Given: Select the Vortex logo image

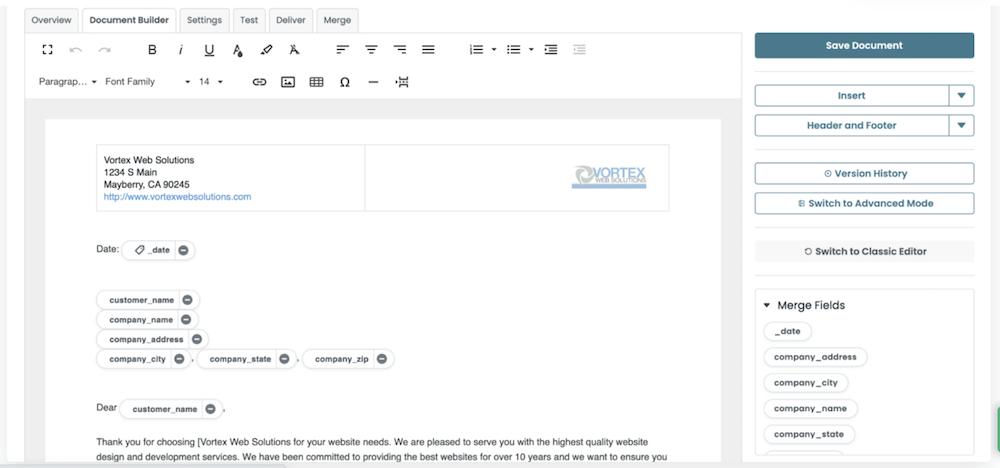Looking at the screenshot, I should pos(609,177).
